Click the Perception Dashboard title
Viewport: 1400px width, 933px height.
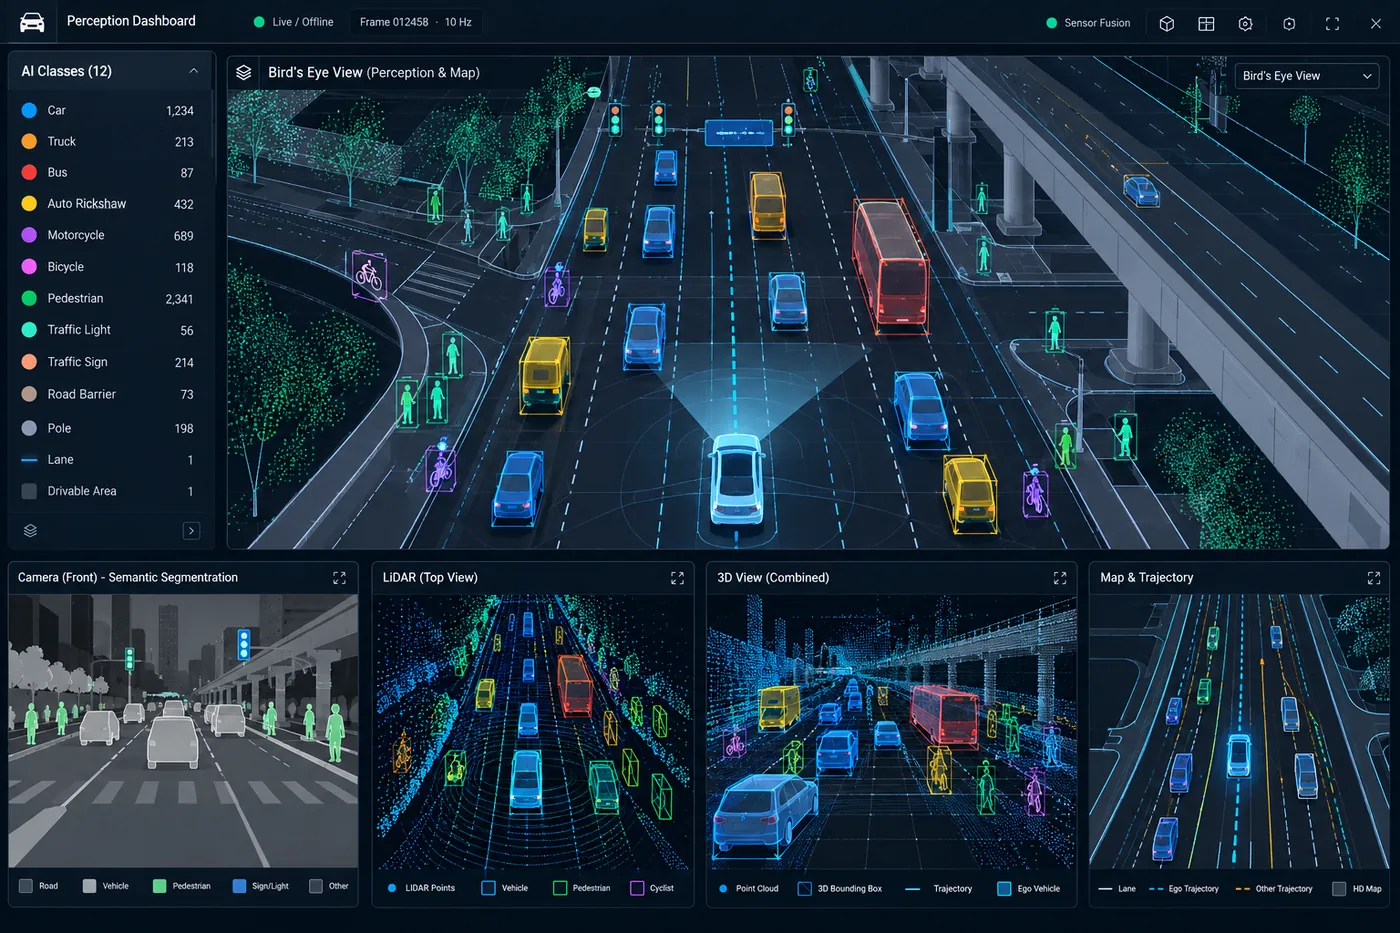[x=131, y=21]
